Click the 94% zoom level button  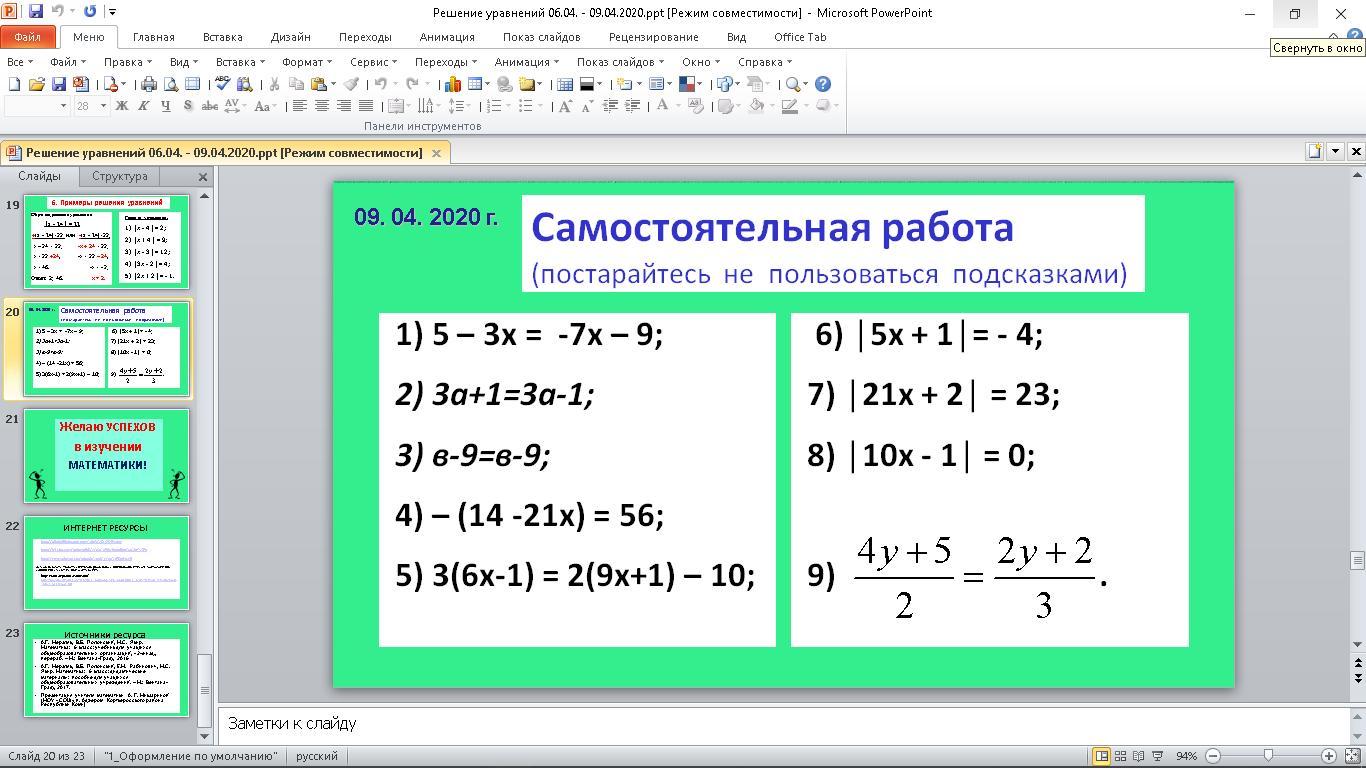(x=1186, y=756)
